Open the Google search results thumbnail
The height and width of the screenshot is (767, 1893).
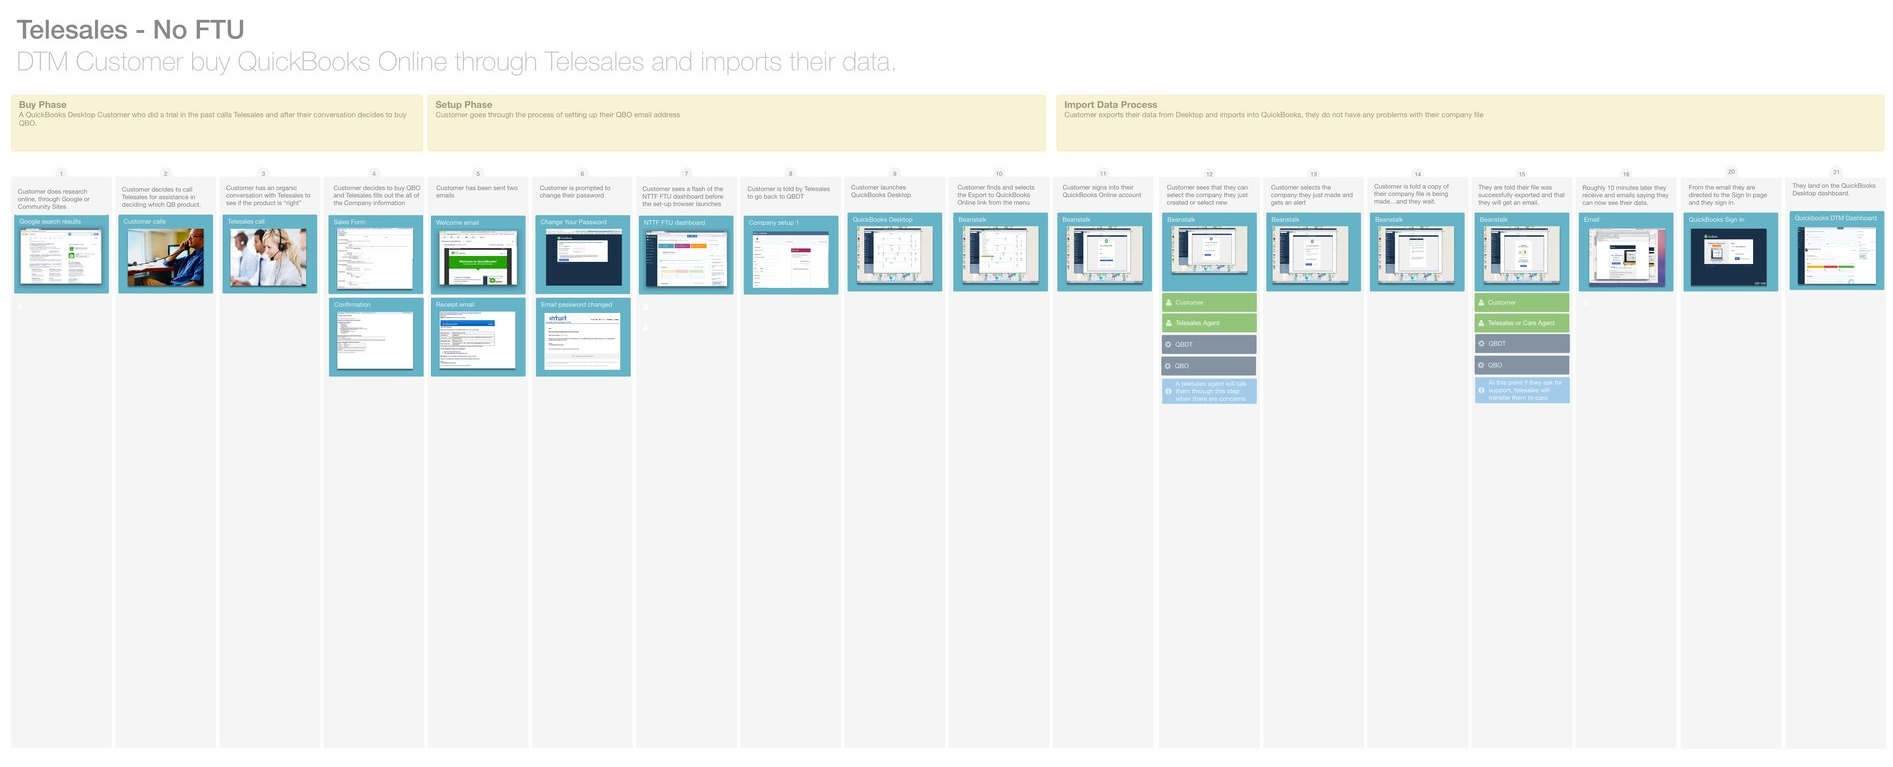point(62,256)
